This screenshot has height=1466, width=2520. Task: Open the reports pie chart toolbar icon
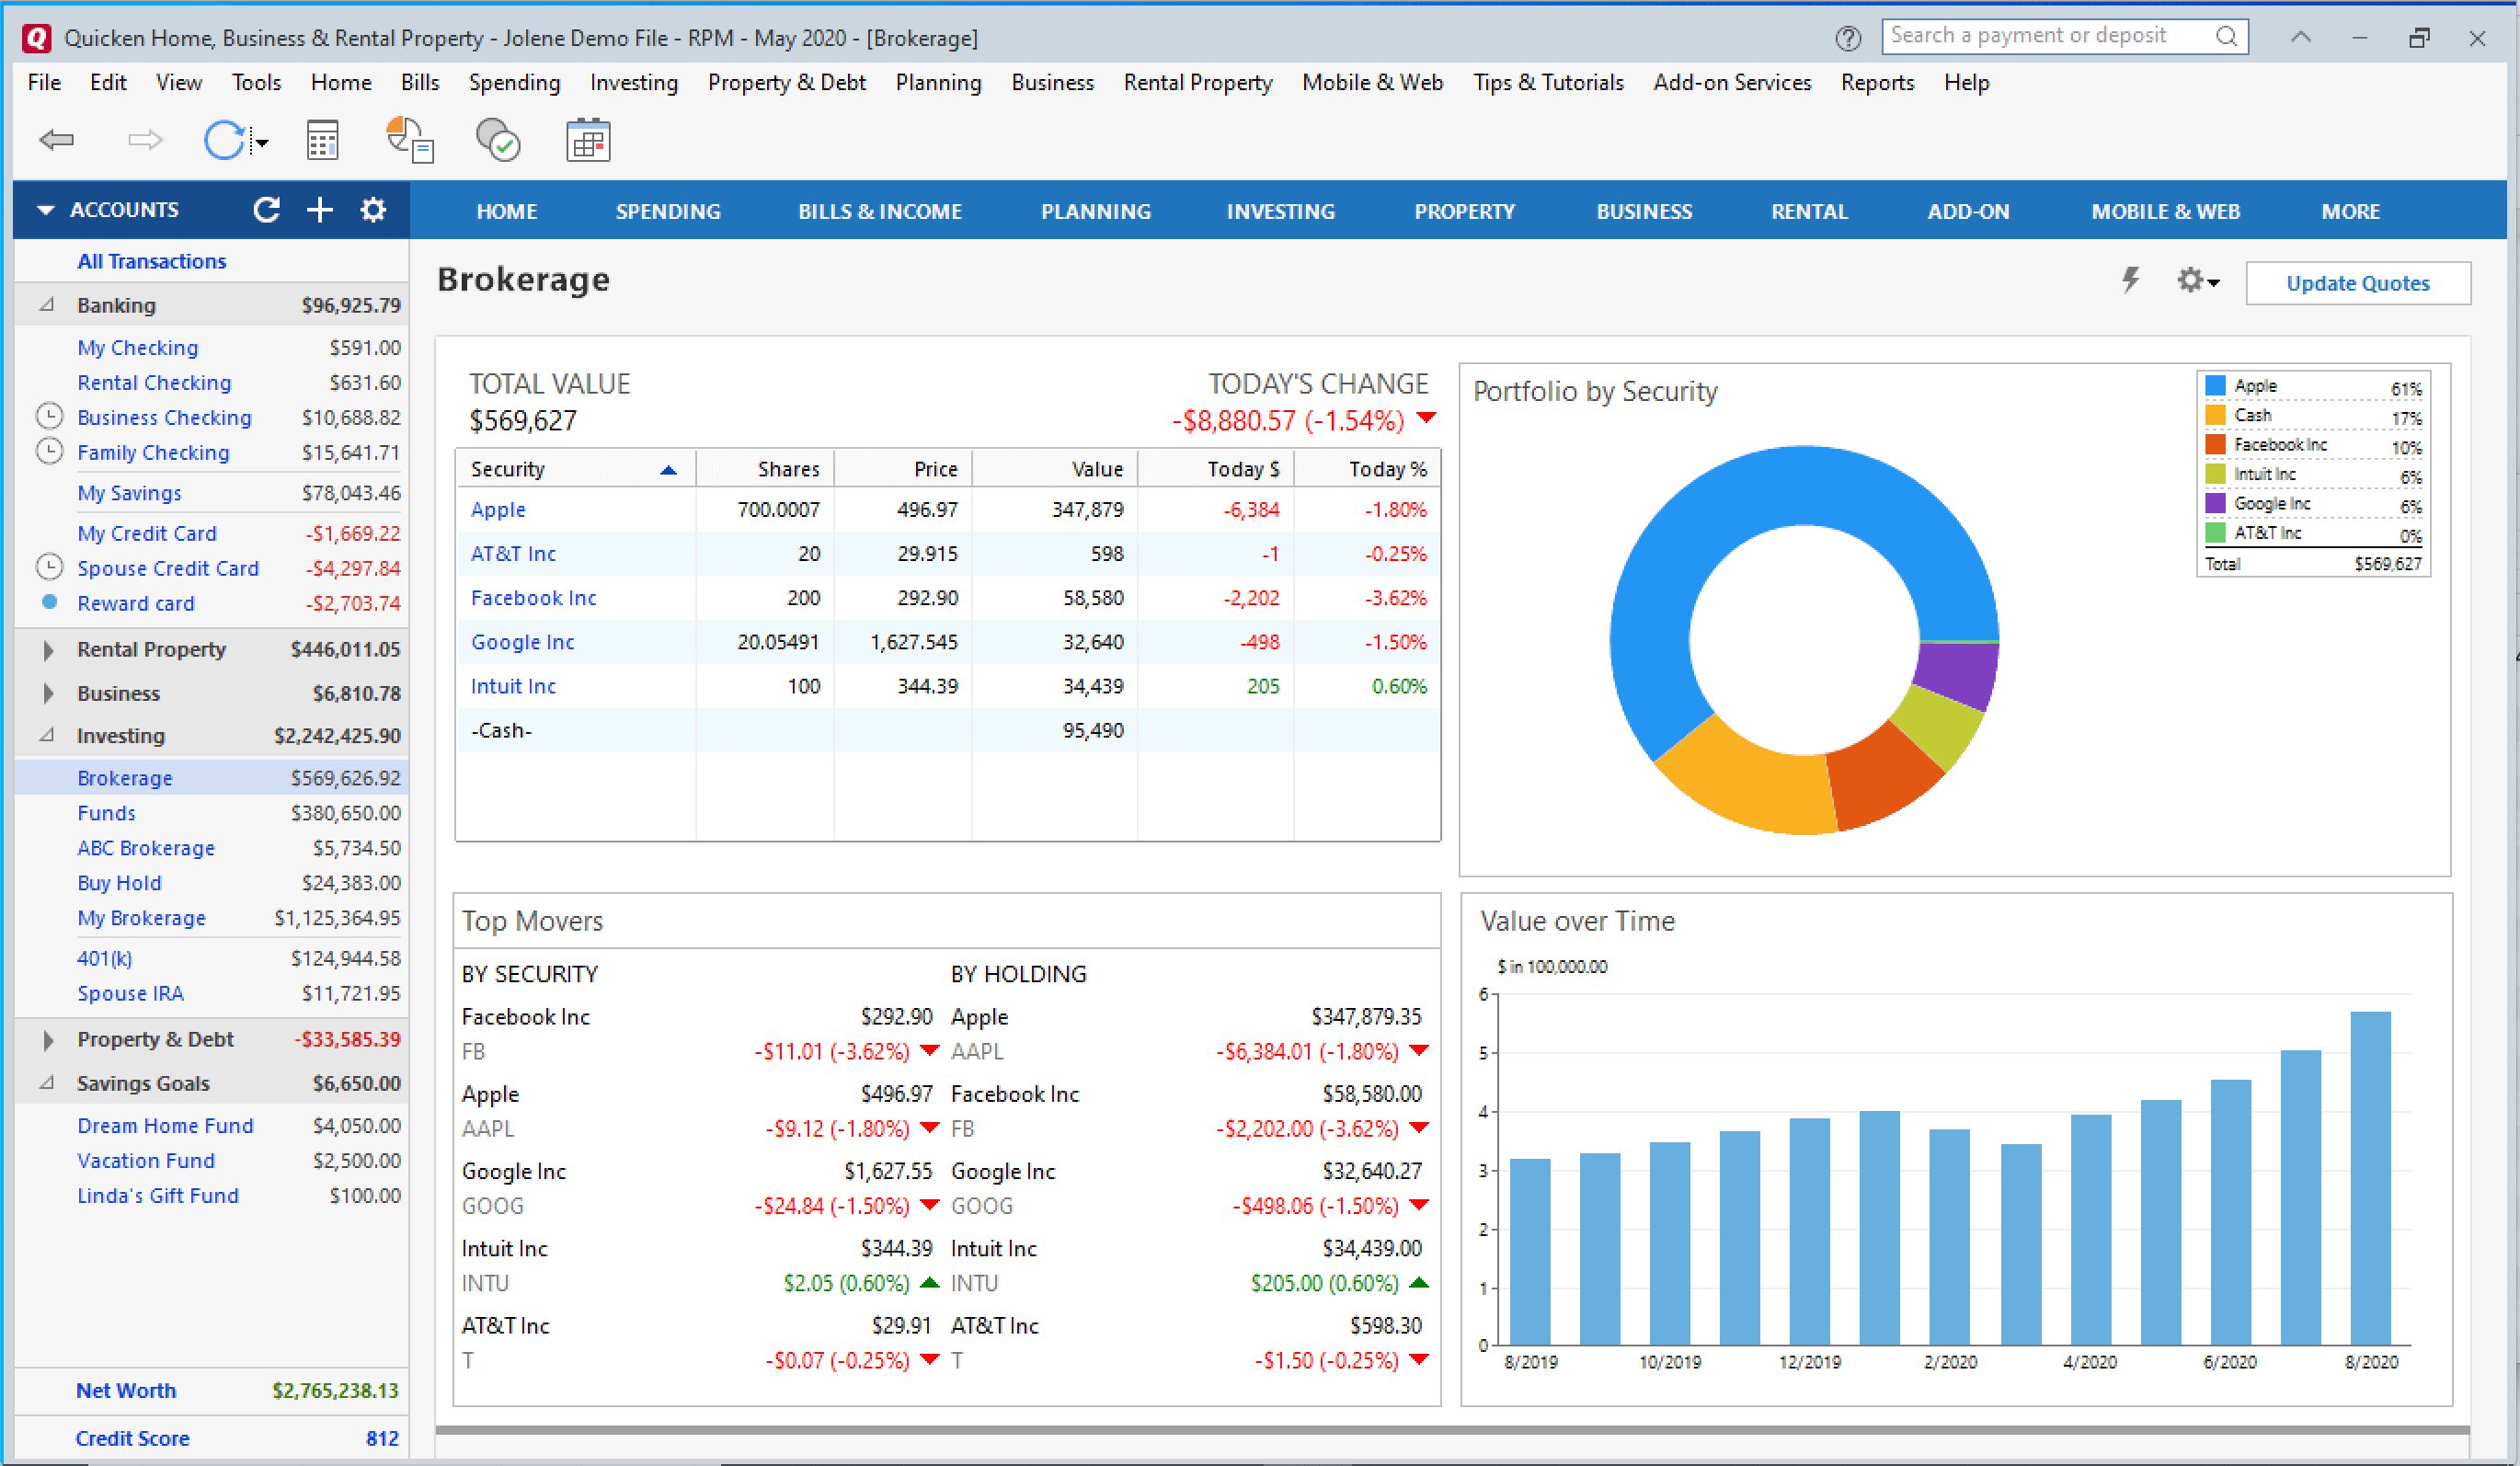pyautogui.click(x=410, y=140)
